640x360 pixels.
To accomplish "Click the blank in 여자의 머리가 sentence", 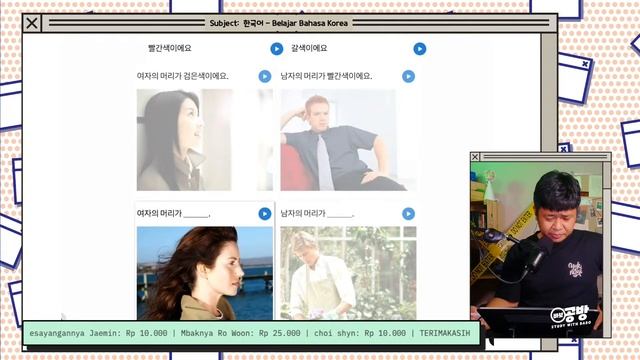I will click(196, 214).
